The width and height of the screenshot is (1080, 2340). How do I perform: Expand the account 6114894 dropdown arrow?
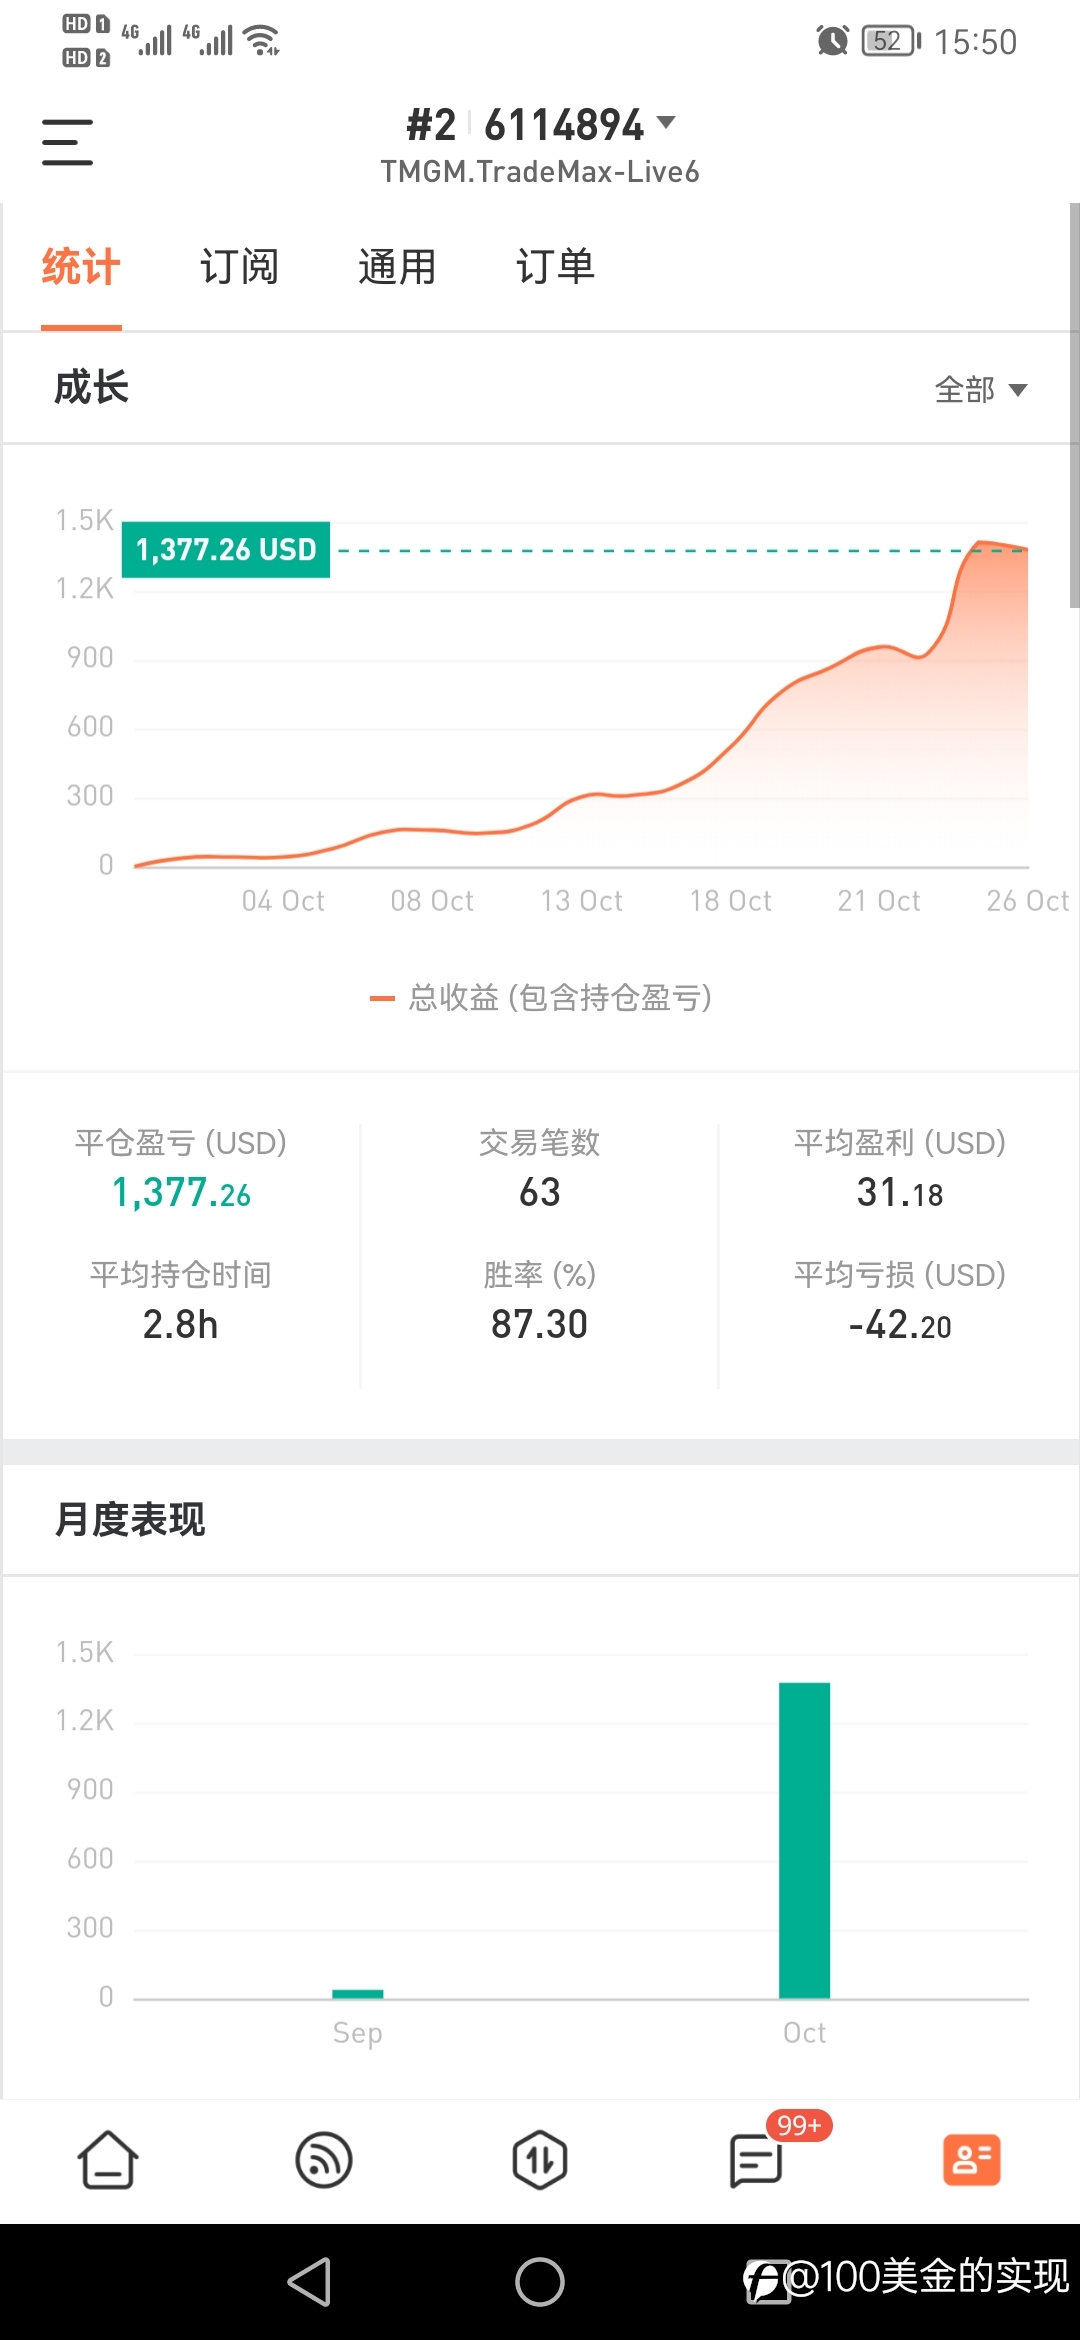pyautogui.click(x=666, y=123)
